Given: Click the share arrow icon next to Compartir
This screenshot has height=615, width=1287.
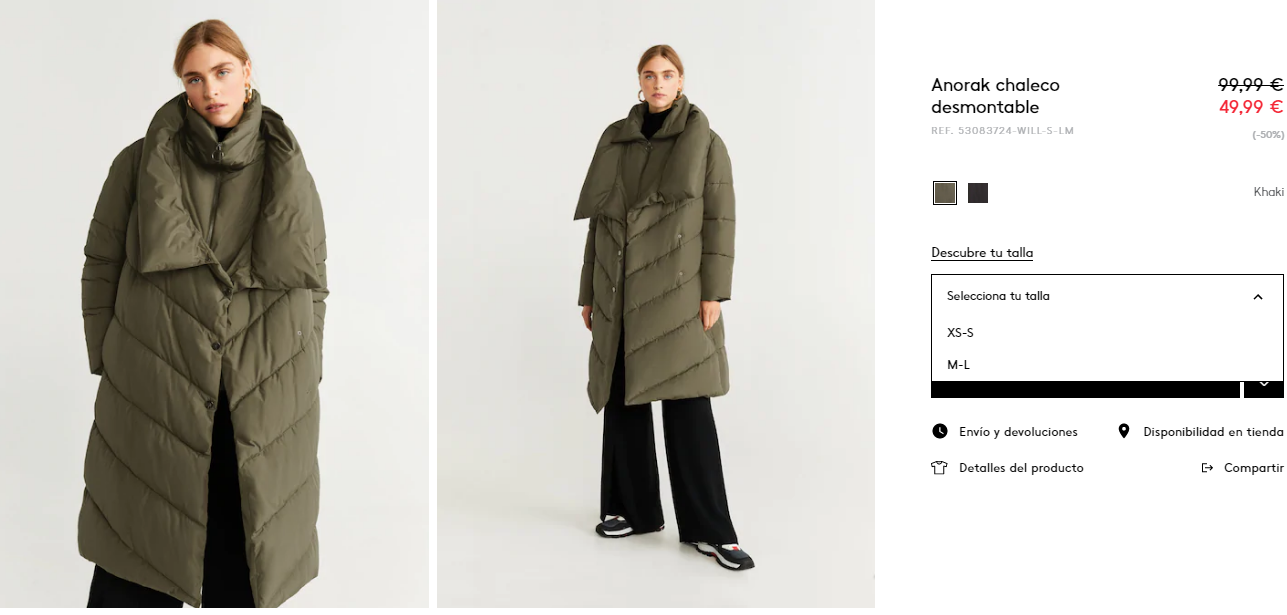Looking at the screenshot, I should pyautogui.click(x=1207, y=468).
